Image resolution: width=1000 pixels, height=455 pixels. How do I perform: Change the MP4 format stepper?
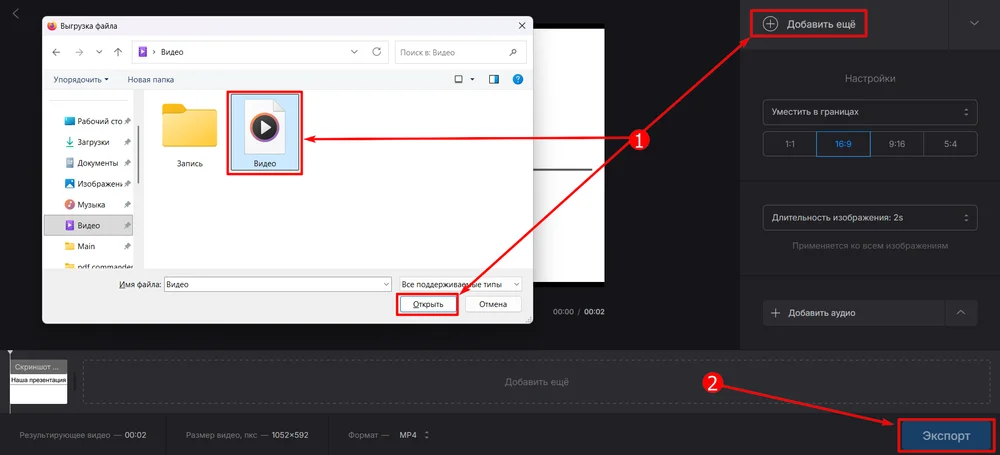(x=427, y=435)
